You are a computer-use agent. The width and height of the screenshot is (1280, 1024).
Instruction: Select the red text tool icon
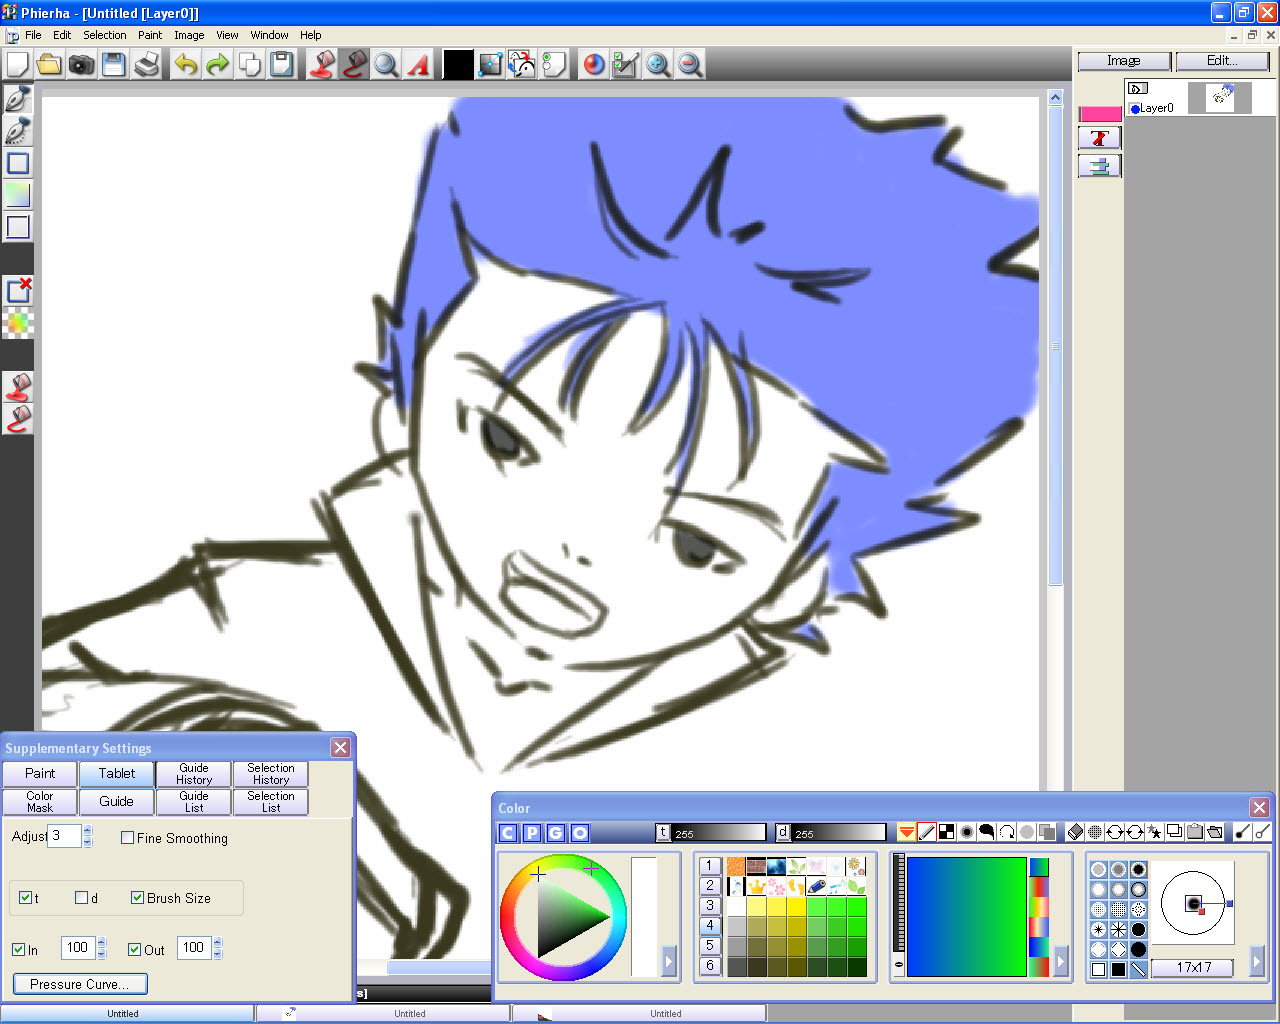pyautogui.click(x=418, y=64)
